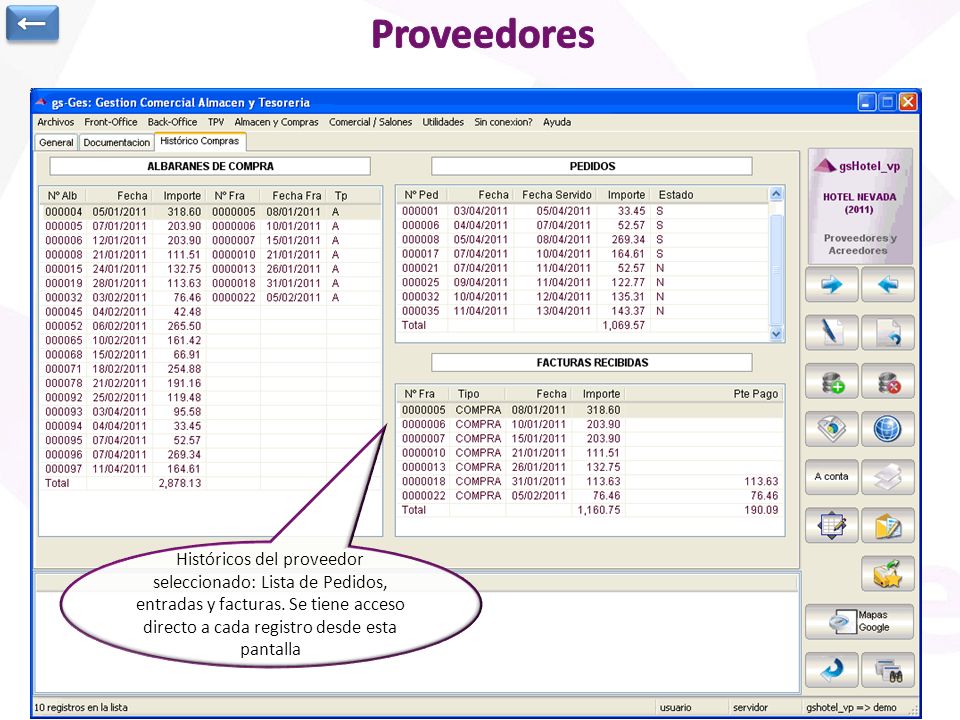The image size is (960, 720).
Task: Add a record with database plus icon
Action: point(831,381)
